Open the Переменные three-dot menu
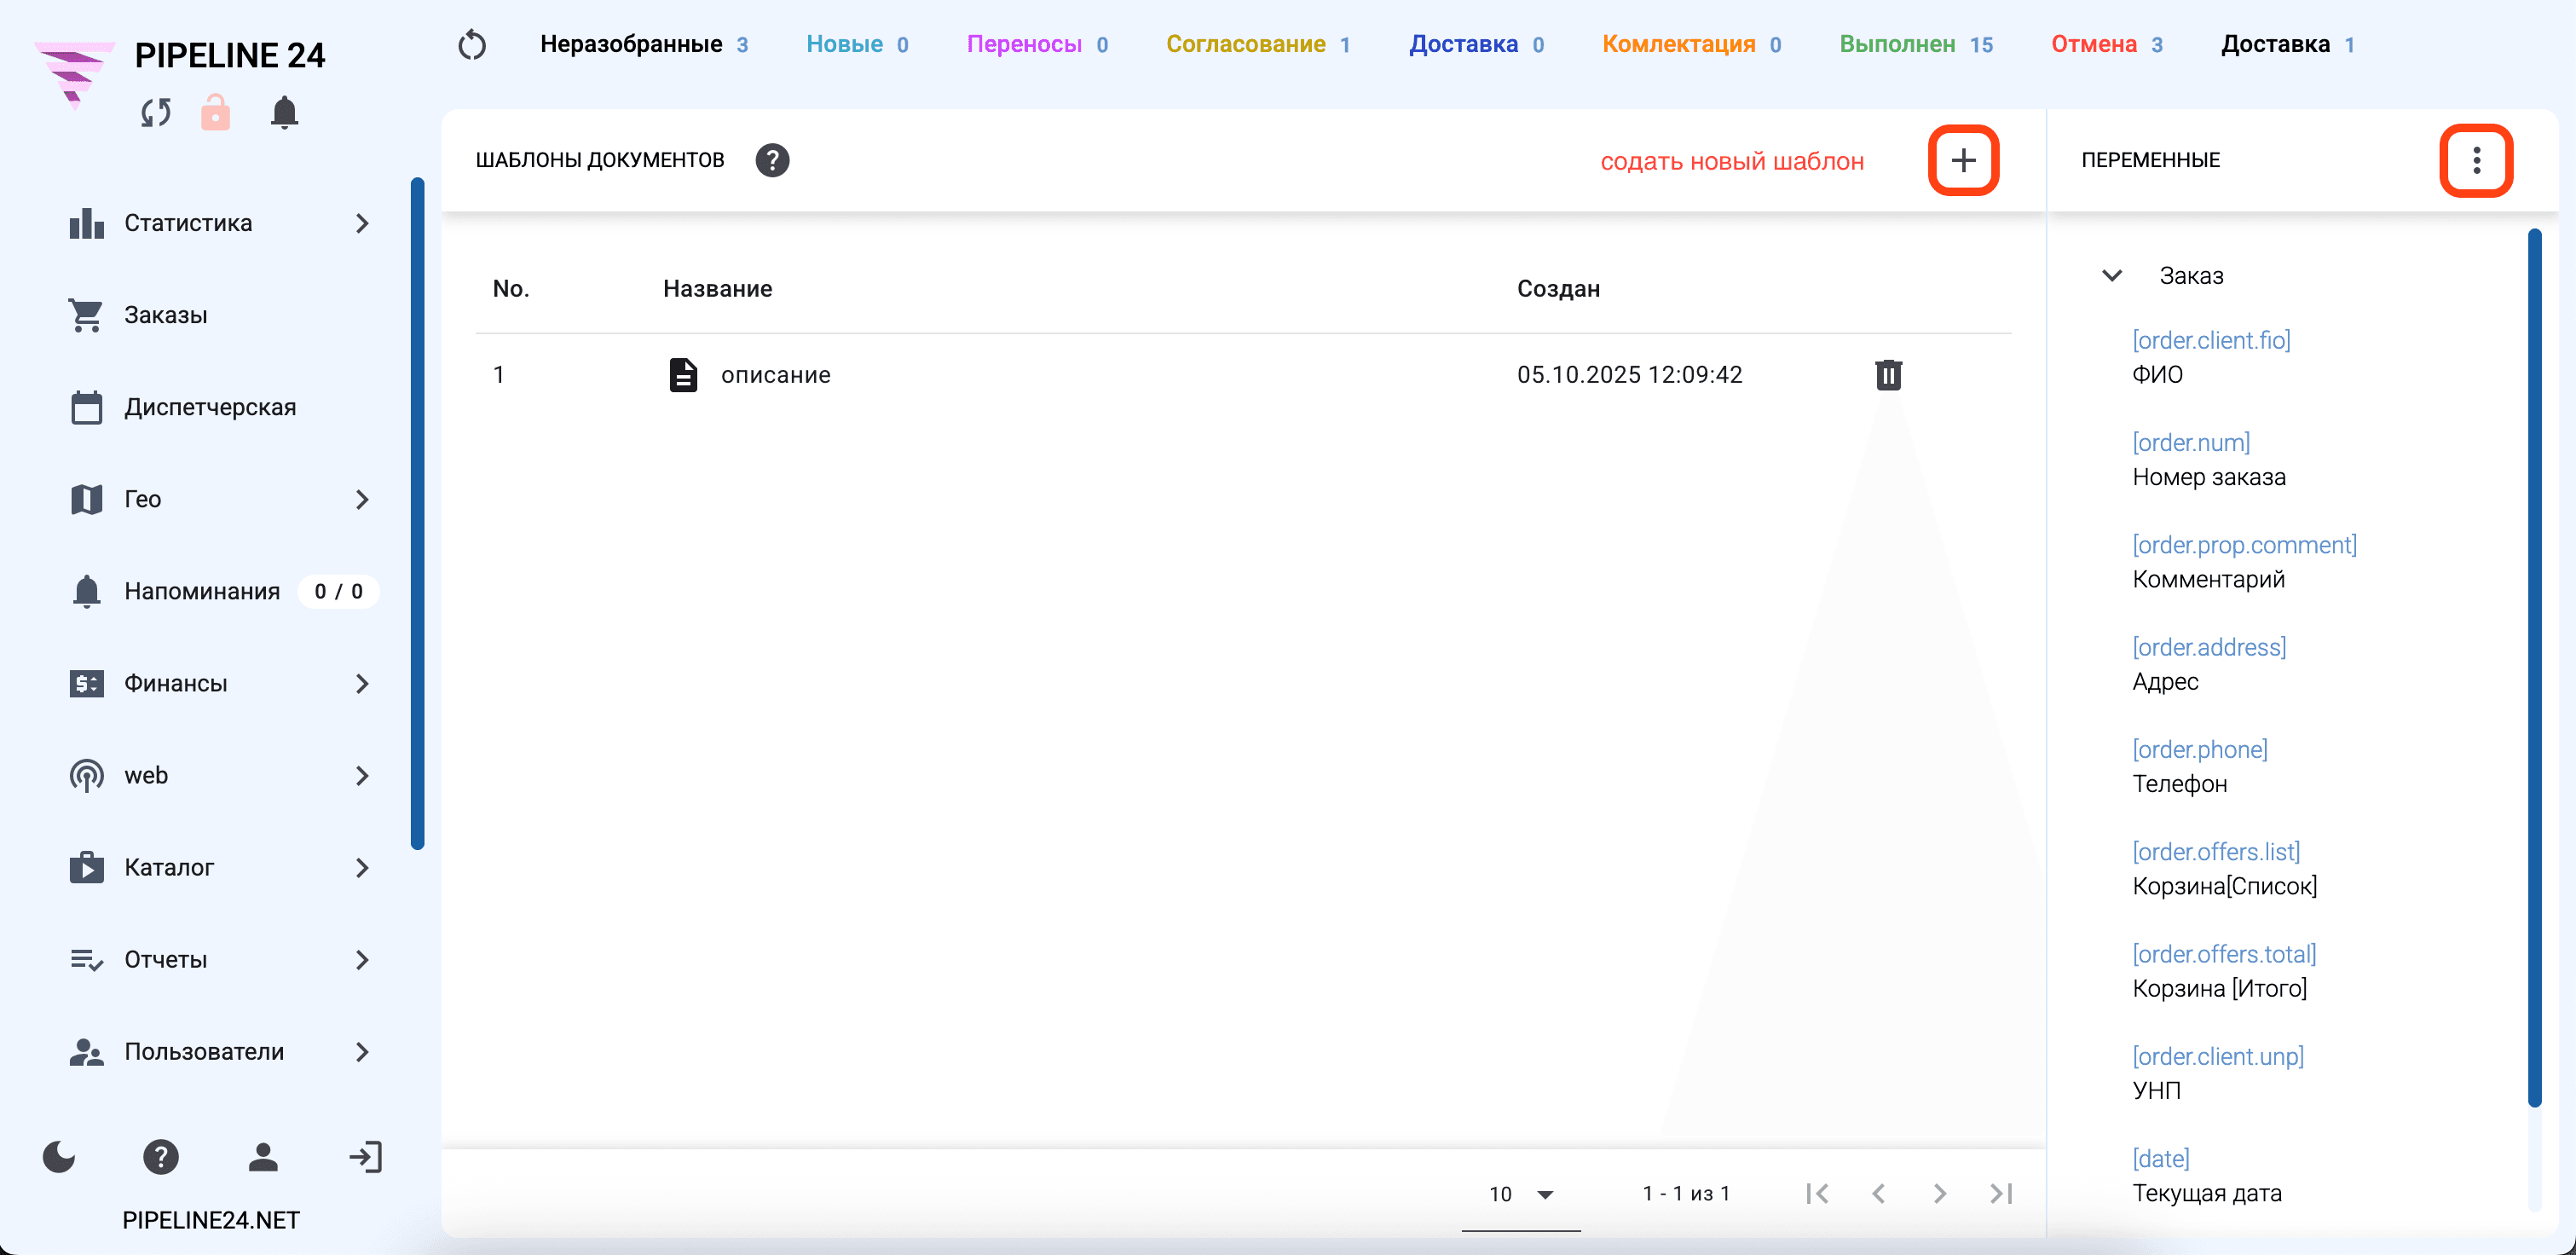 coord(2476,160)
